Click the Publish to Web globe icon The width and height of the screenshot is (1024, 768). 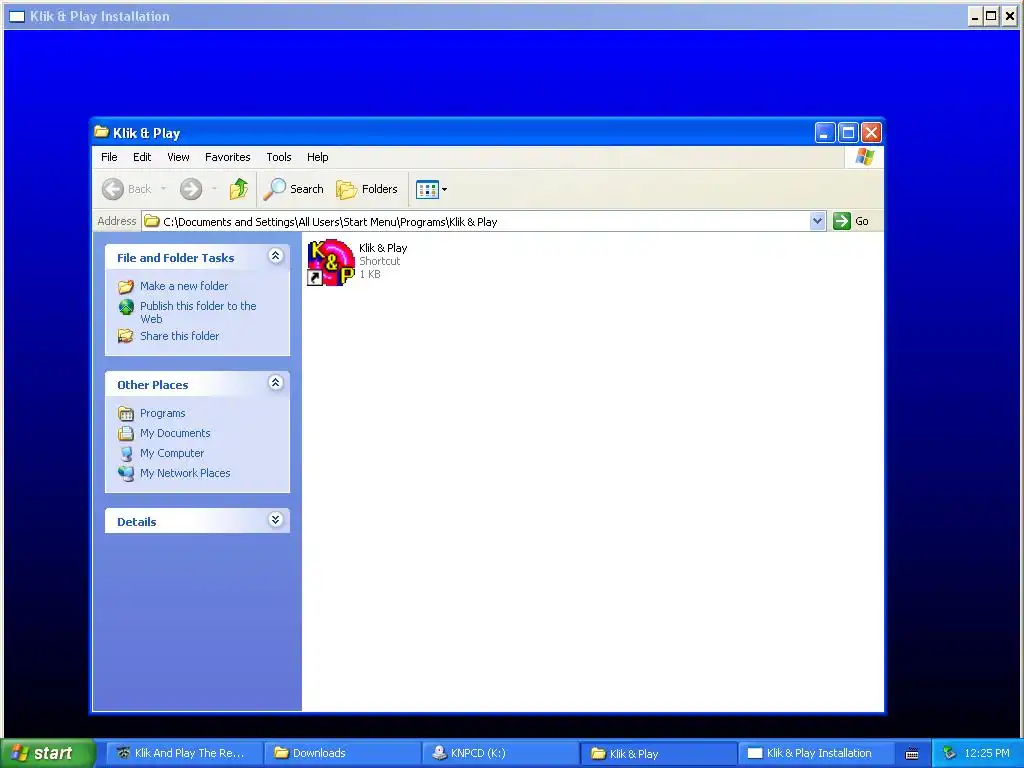tap(125, 306)
